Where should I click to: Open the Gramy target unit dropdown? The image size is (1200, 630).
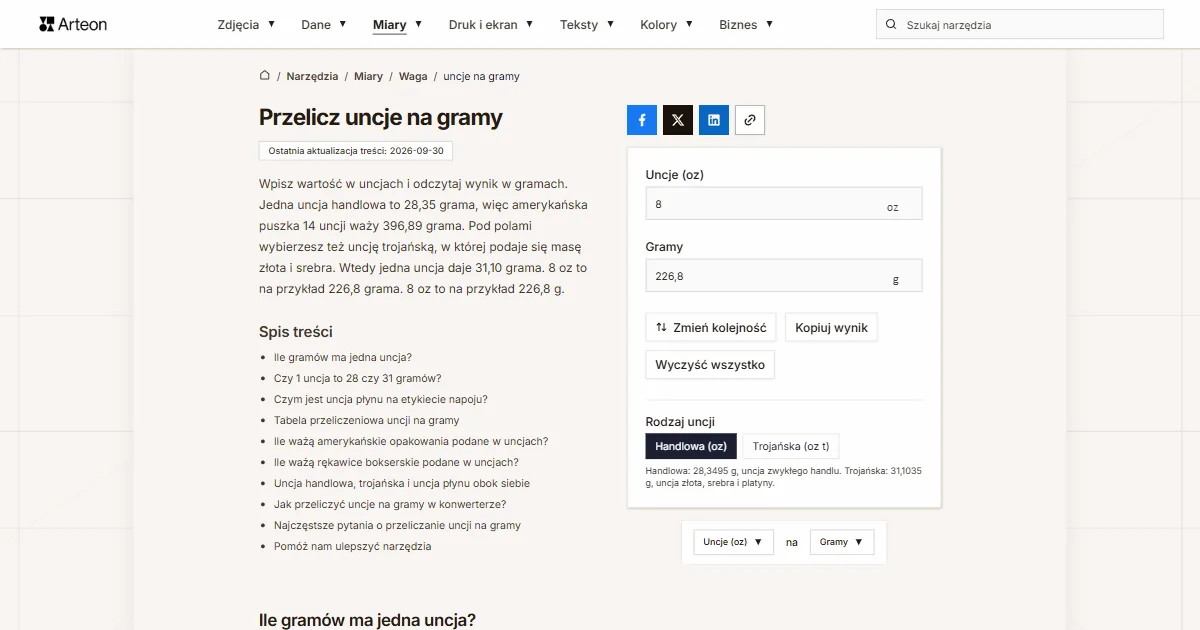(842, 542)
